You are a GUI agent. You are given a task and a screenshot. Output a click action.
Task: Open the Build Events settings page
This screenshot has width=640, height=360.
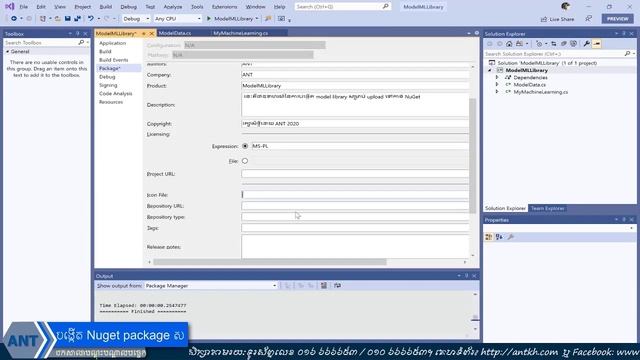(x=113, y=60)
